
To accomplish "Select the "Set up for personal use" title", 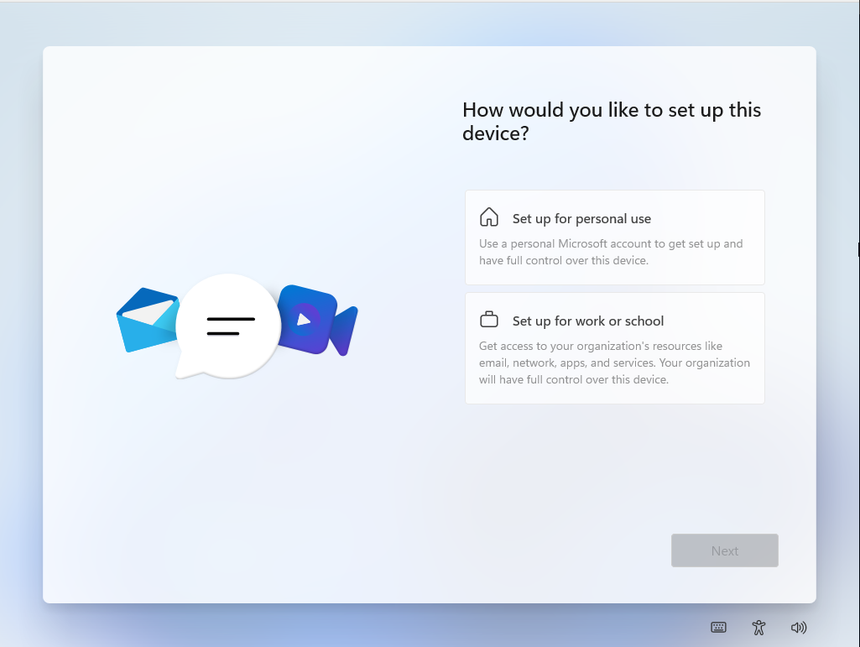I will tap(581, 219).
